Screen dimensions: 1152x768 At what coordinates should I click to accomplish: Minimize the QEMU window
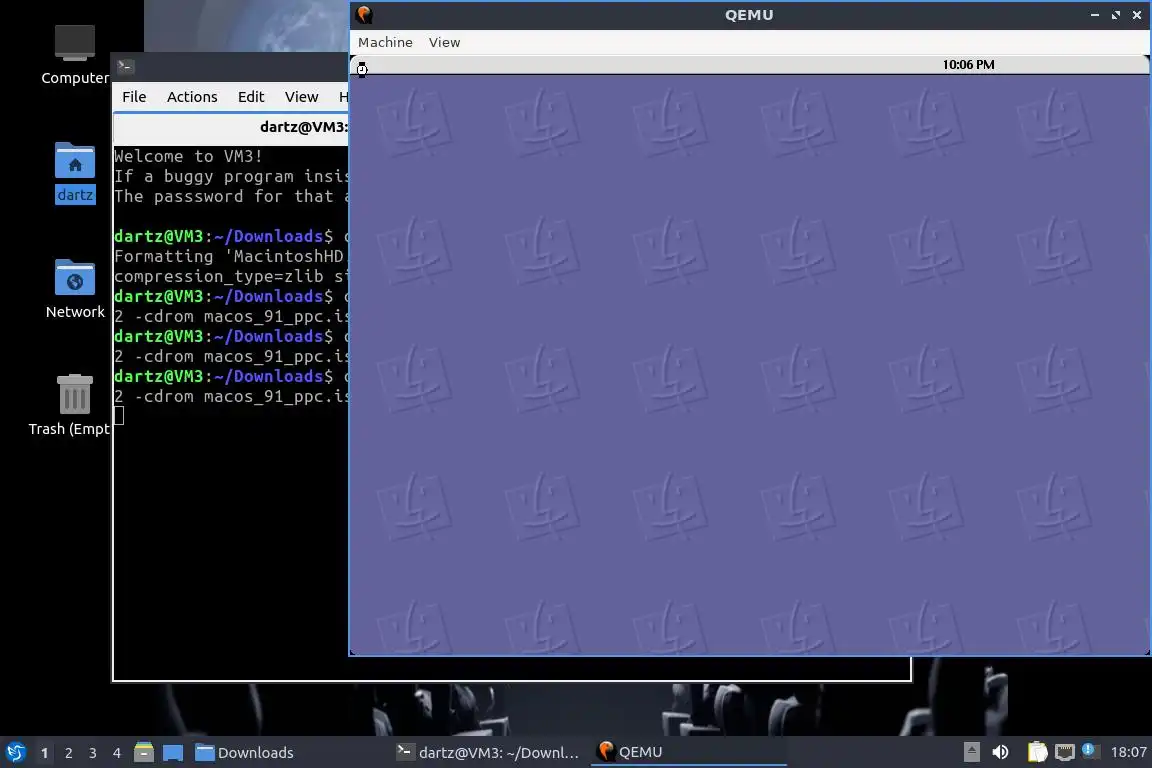tap(1095, 15)
